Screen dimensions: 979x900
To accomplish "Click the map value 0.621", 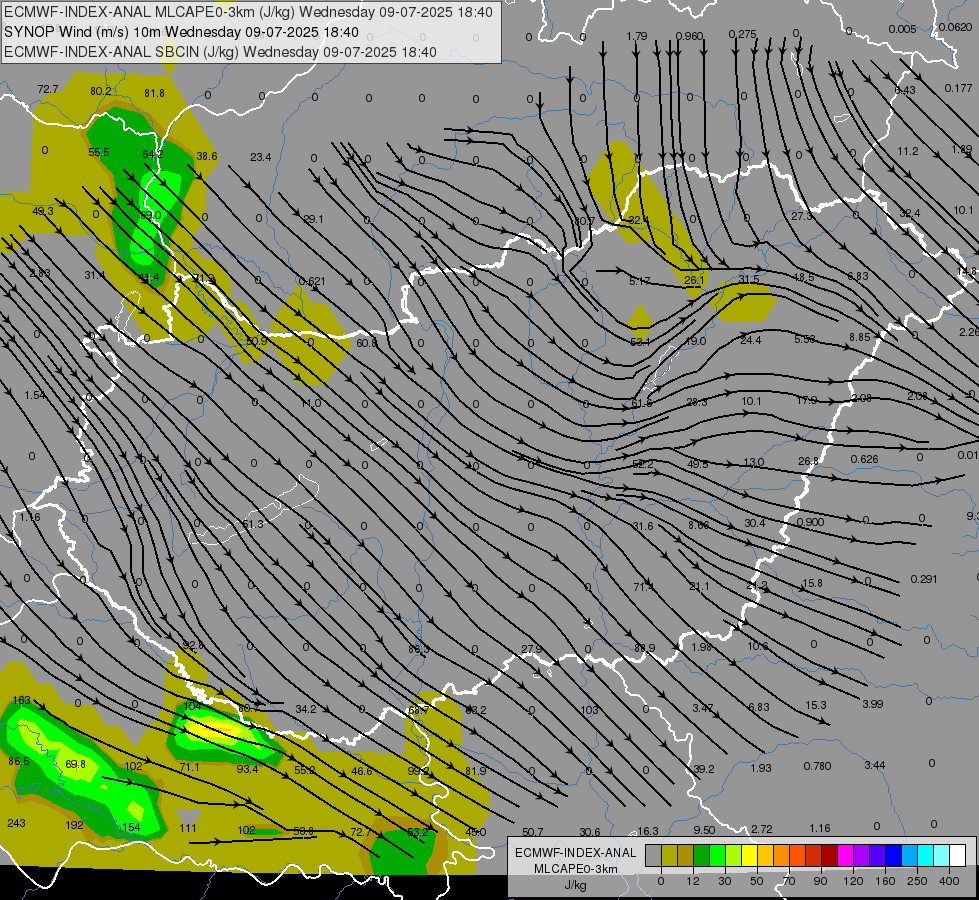I will (x=312, y=281).
